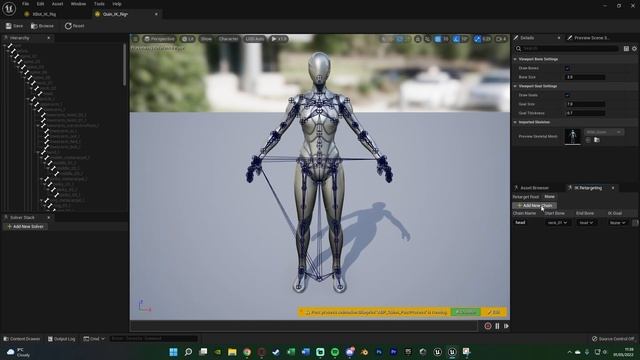The image size is (640, 360).
Task: Click Add New Chain
Action: 534,205
